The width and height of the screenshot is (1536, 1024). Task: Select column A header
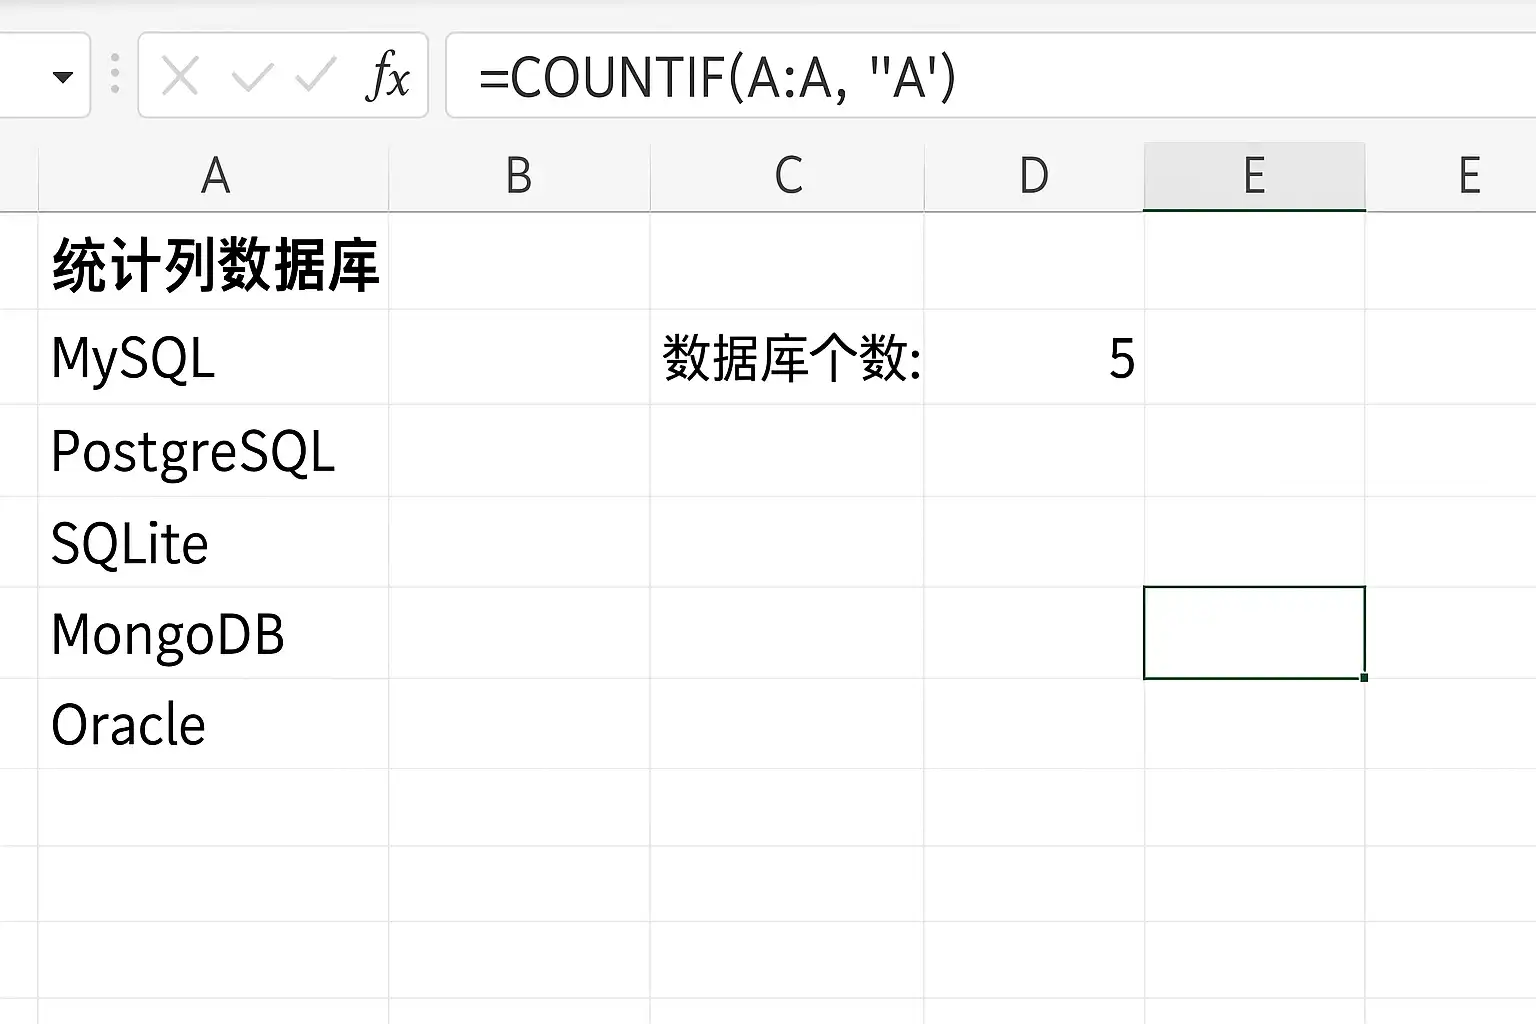point(214,176)
